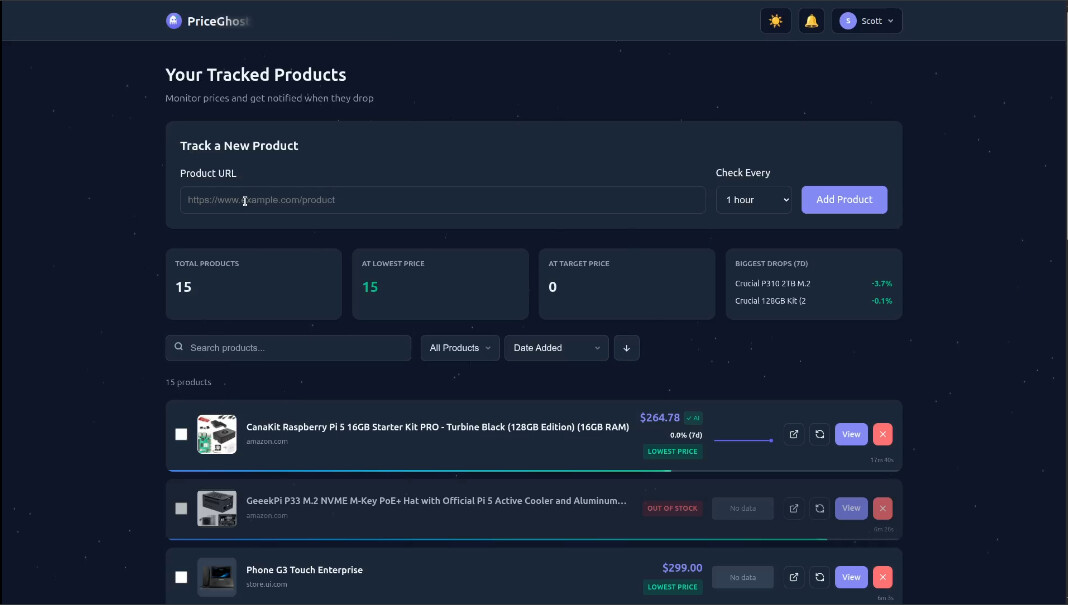Click the Add Product button
This screenshot has height=605, width=1068.
pyautogui.click(x=844, y=200)
